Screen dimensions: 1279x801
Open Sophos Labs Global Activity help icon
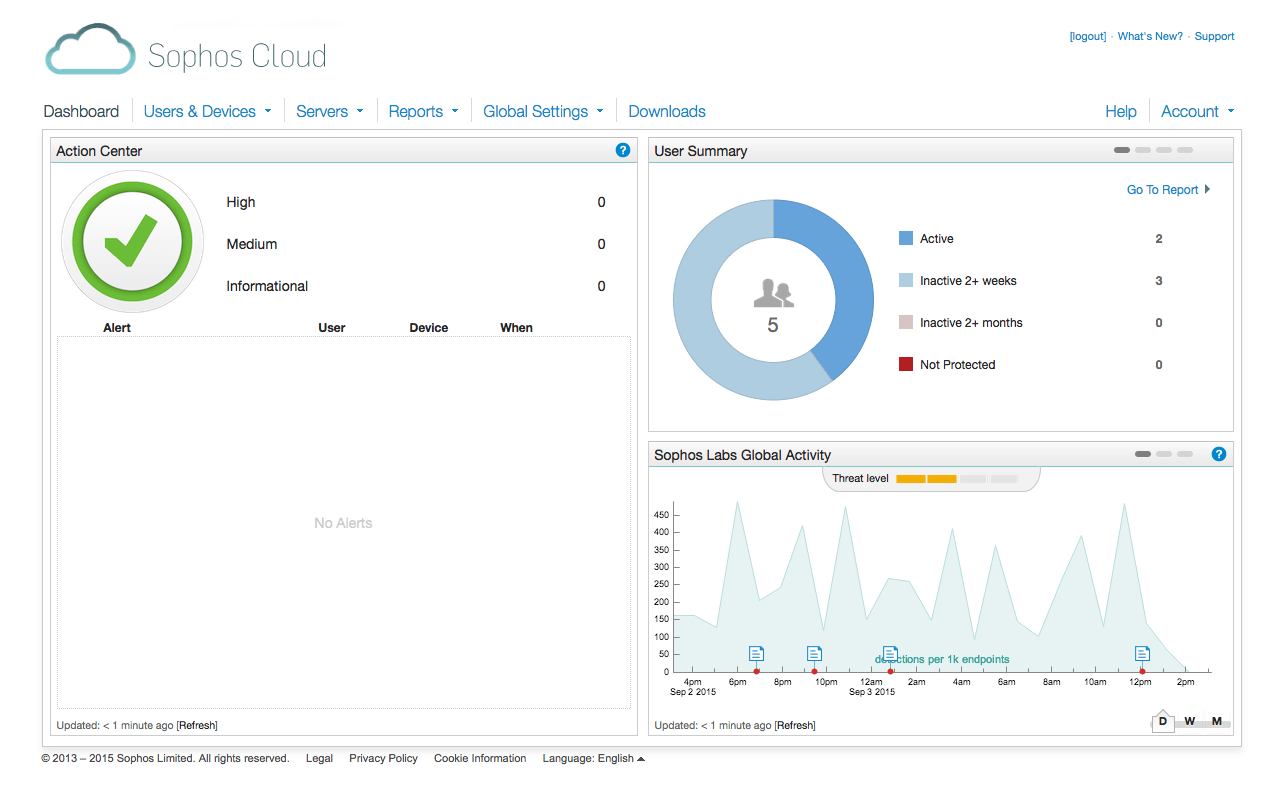[x=1218, y=454]
